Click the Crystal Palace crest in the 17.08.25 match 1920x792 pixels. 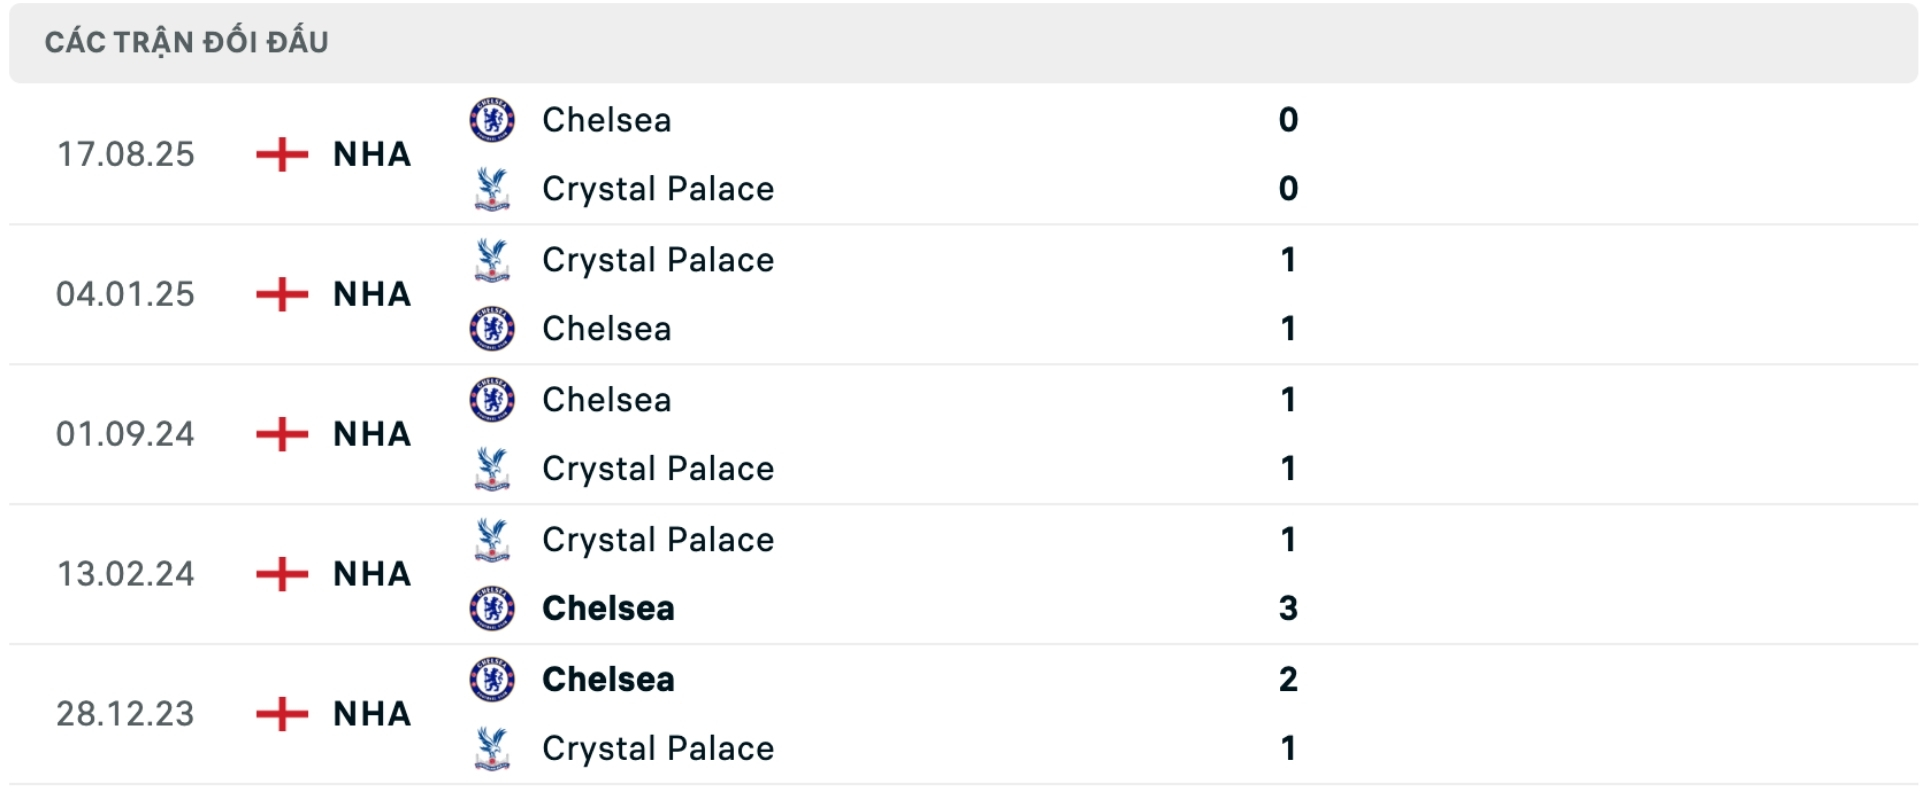point(490,189)
